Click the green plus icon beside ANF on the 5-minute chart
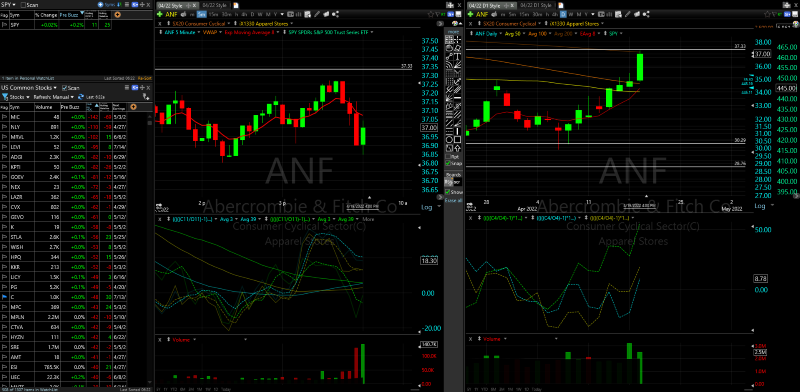The image size is (800, 392). coord(160,14)
